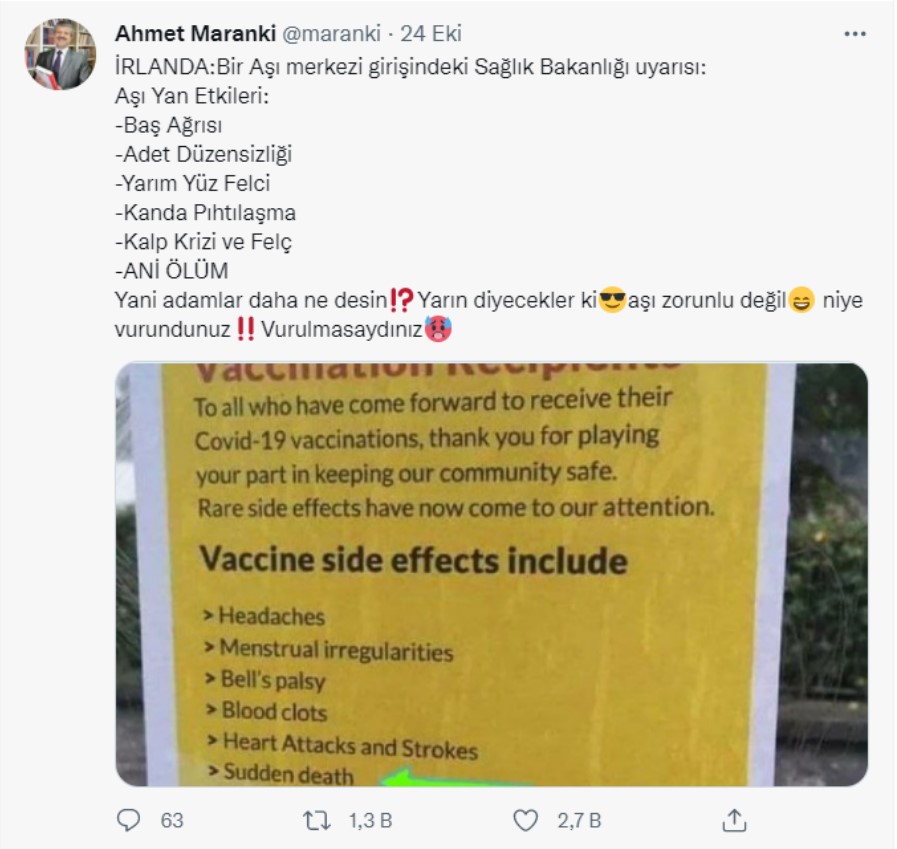Viewport: 897px width, 849px height.
Task: Click the 'Aşı Yan Etkileri:' tweet line
Action: click(192, 99)
